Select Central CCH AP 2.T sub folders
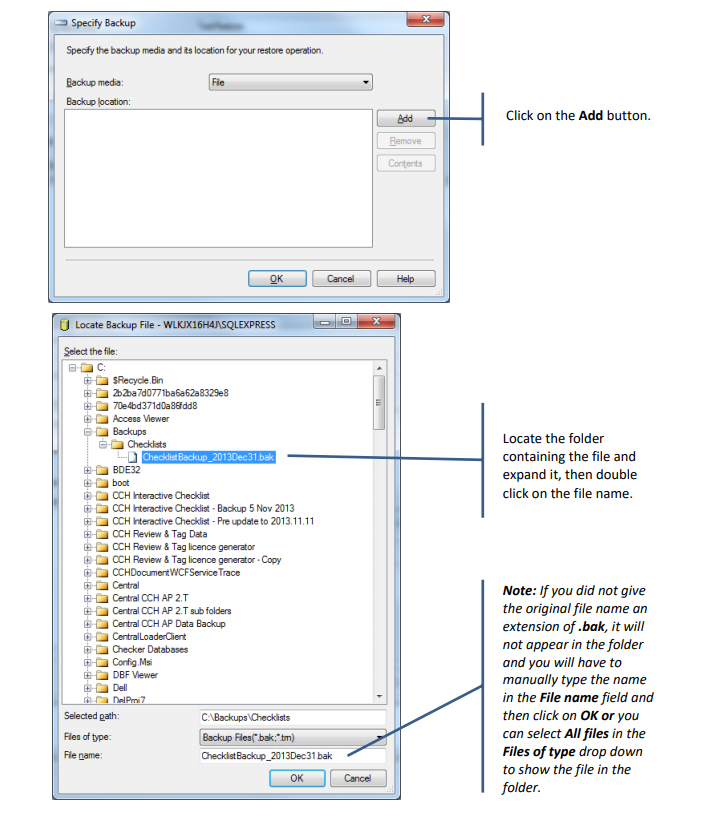Image resolution: width=705 pixels, height=819 pixels. point(172,611)
